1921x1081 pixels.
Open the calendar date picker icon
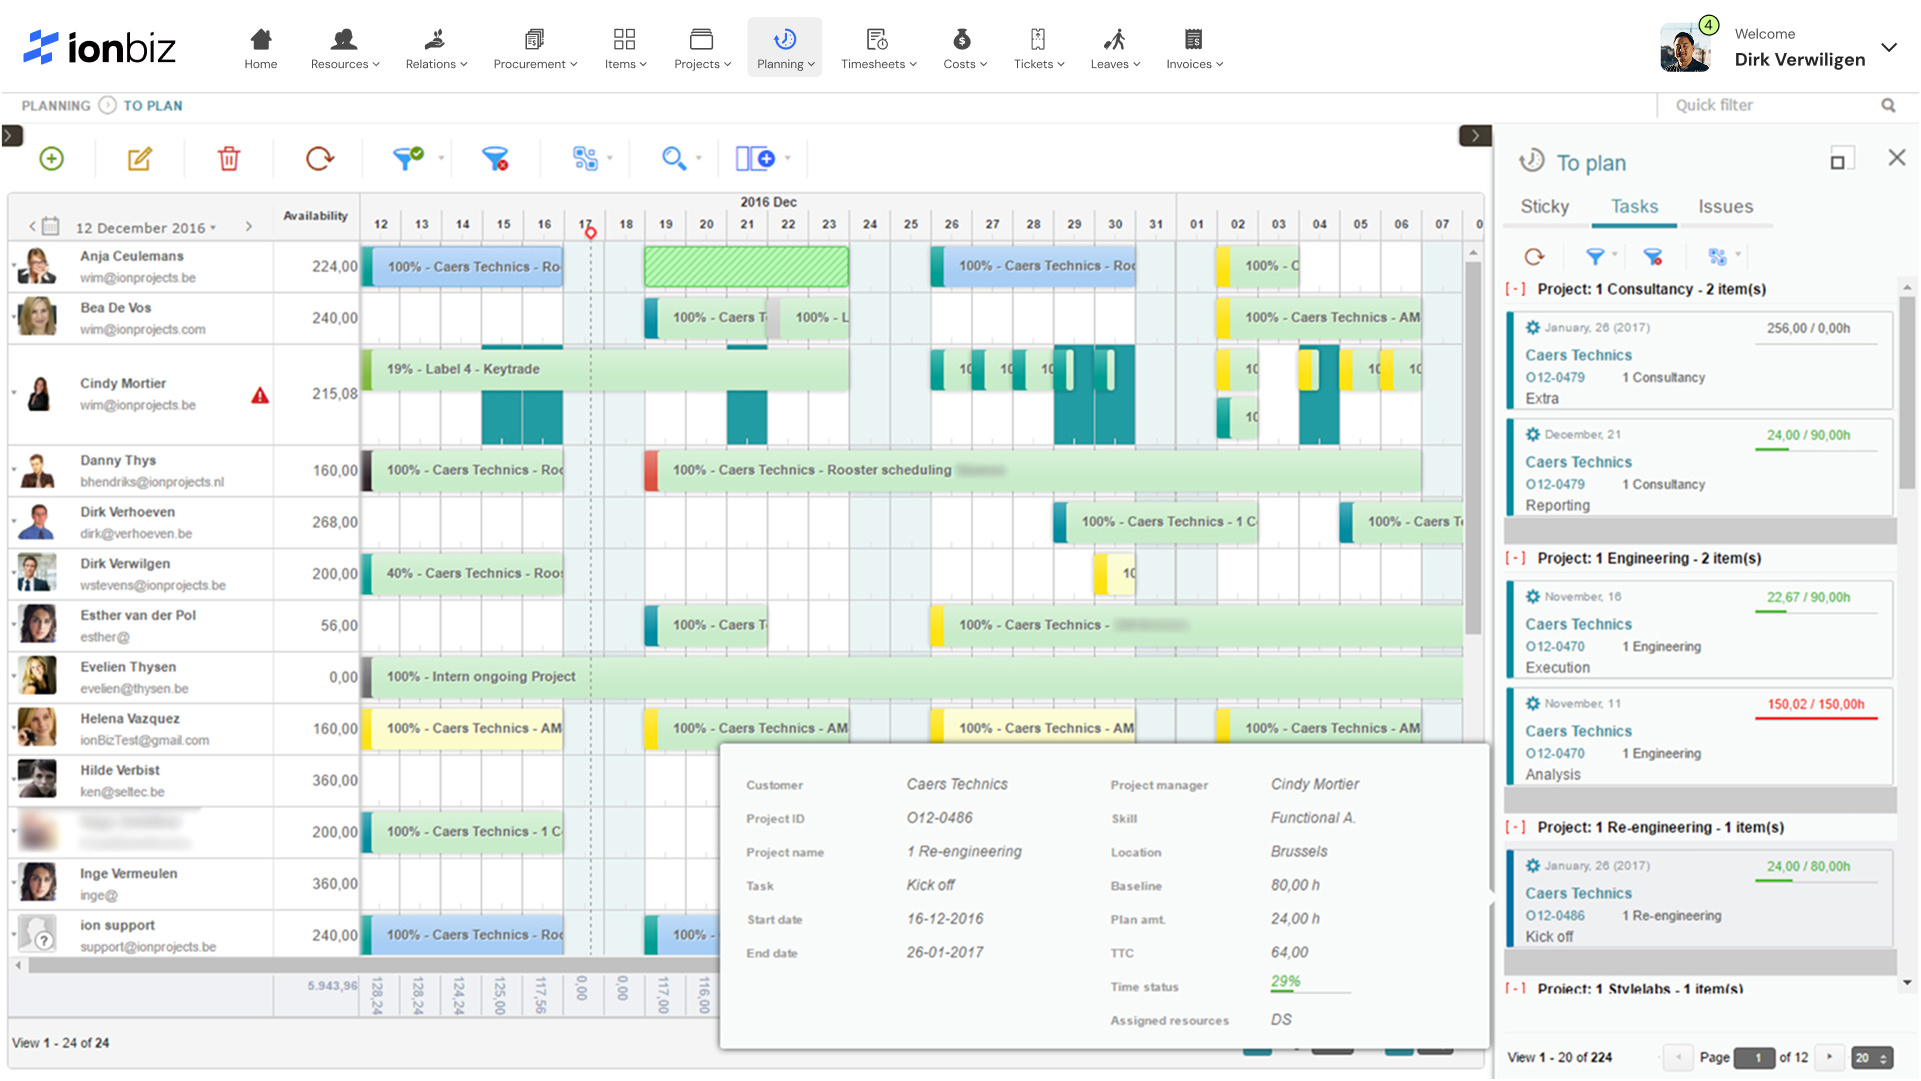51,226
